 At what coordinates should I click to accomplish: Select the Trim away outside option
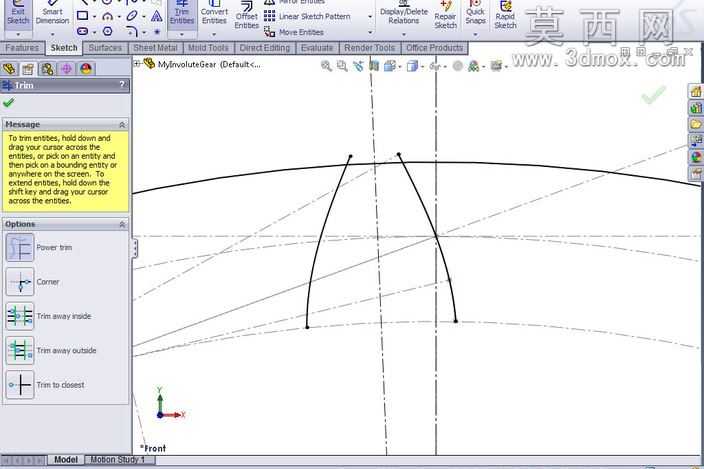pyautogui.click(x=20, y=351)
